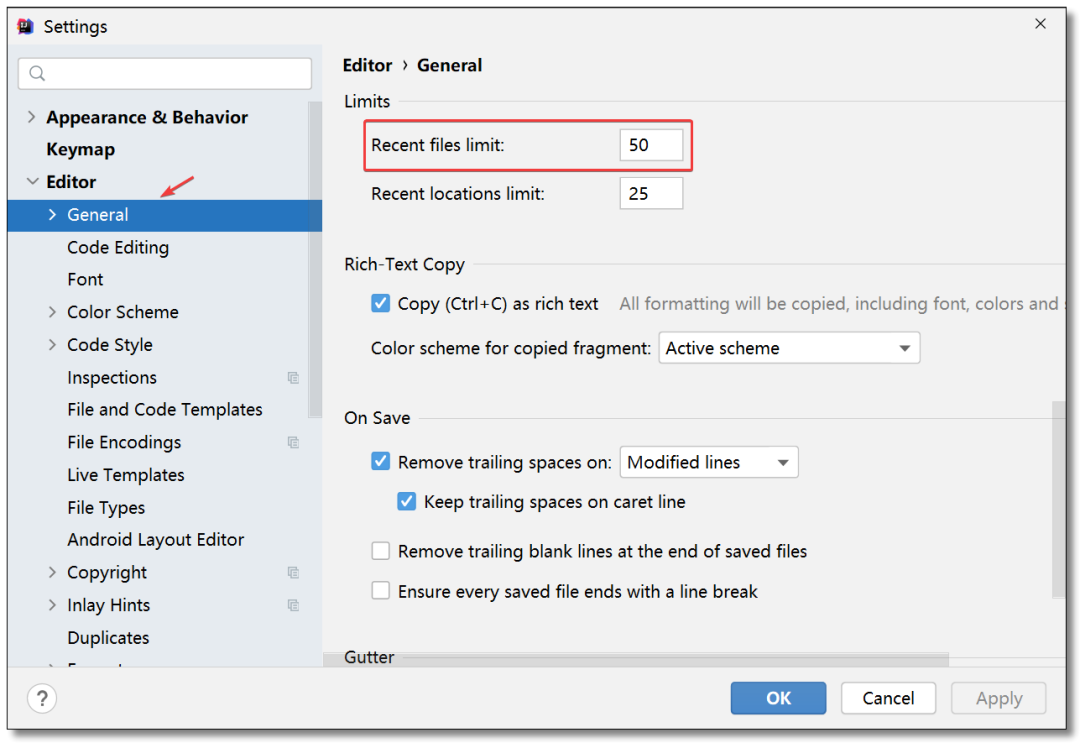
Task: Click the search magnifier icon in settings
Action: (x=37, y=74)
